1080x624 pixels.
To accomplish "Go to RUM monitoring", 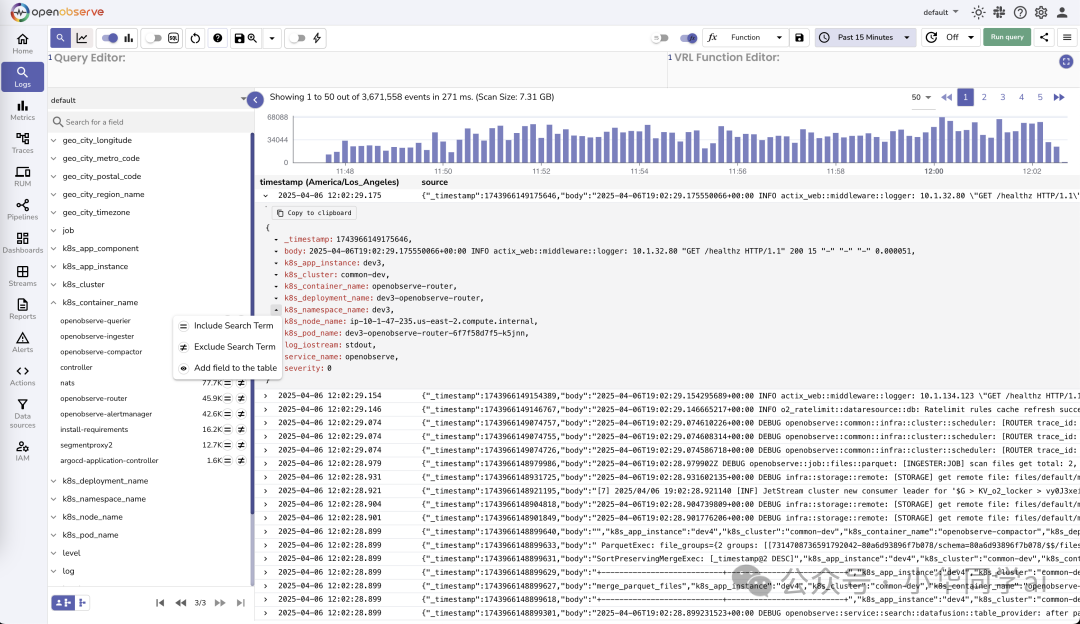I will tap(23, 176).
